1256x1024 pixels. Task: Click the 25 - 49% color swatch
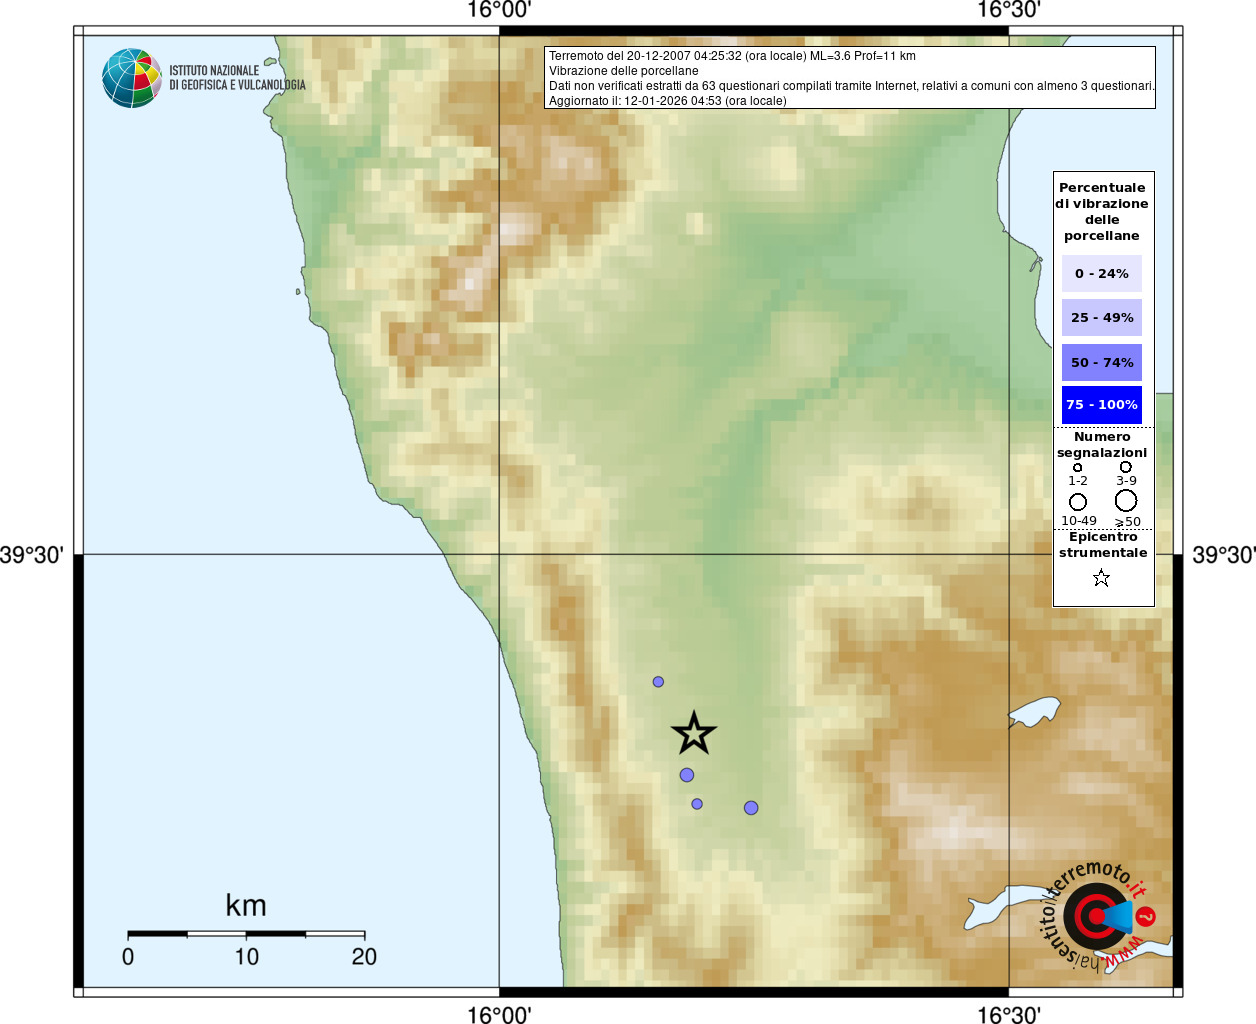[x=1102, y=317]
